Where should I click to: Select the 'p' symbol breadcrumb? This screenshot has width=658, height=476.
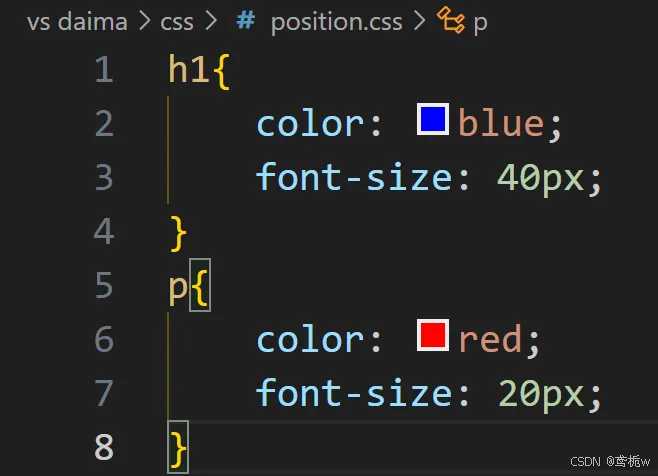click(480, 23)
